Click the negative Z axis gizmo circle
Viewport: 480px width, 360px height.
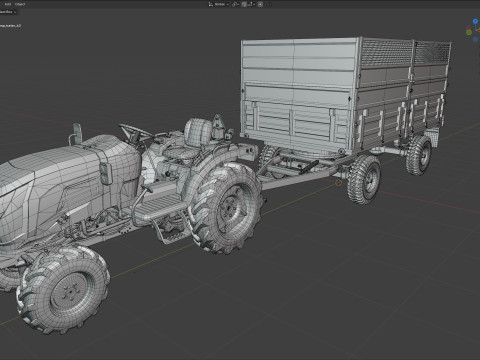[475, 39]
